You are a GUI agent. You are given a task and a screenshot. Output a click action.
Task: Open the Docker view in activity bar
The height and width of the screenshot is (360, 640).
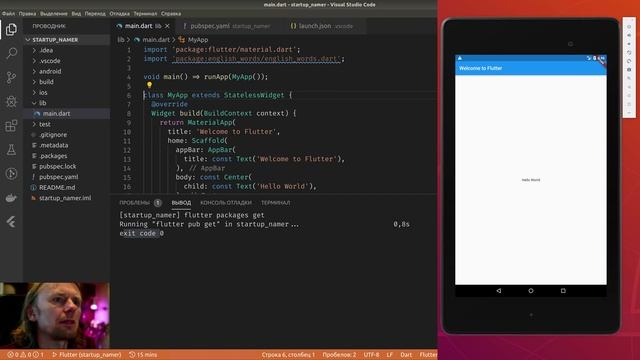pyautogui.click(x=11, y=198)
